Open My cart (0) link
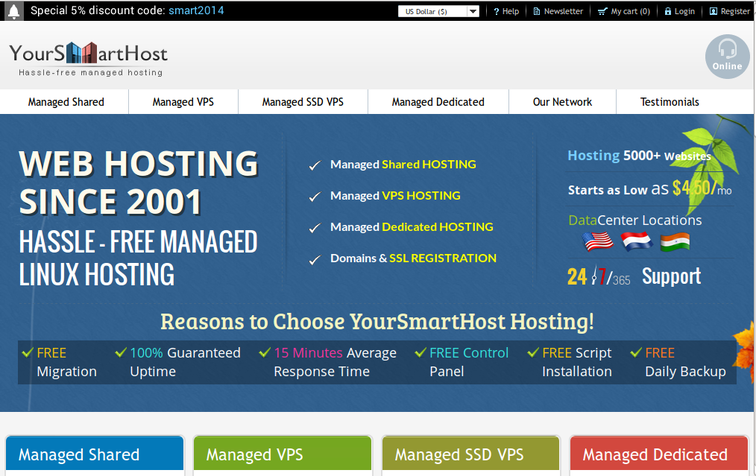 [x=630, y=12]
